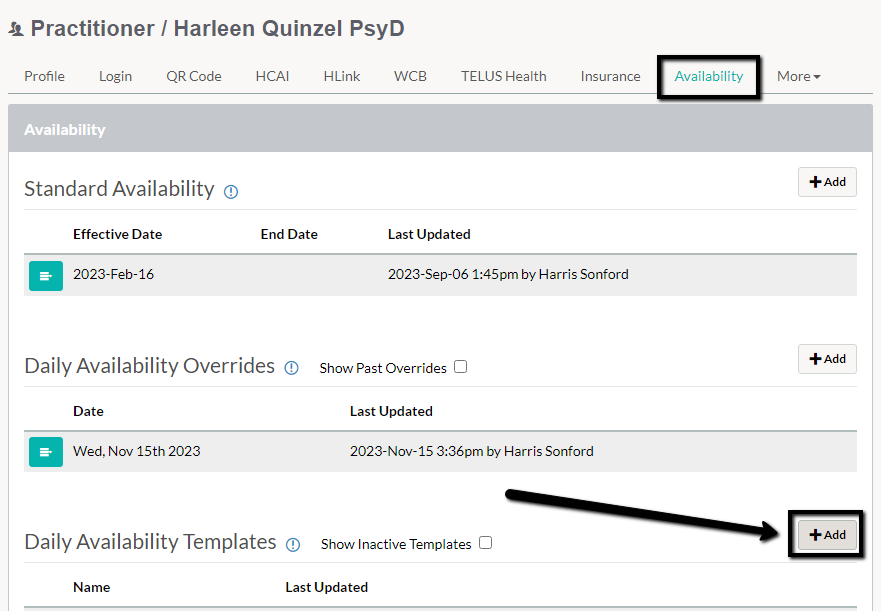Click the Name column header in Templates
The width and height of the screenshot is (881, 611).
tap(92, 587)
